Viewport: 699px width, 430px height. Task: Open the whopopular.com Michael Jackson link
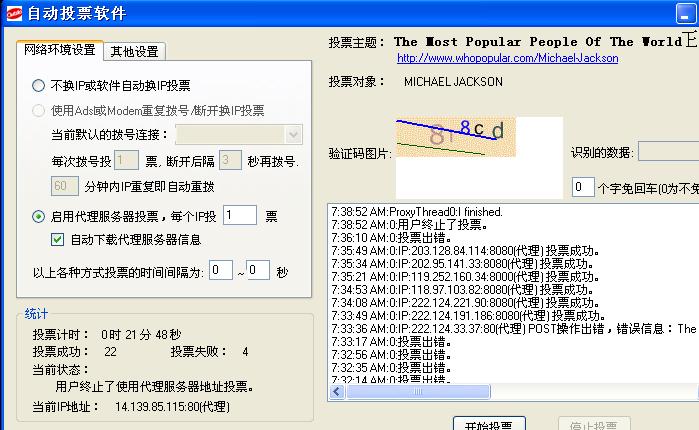507,59
